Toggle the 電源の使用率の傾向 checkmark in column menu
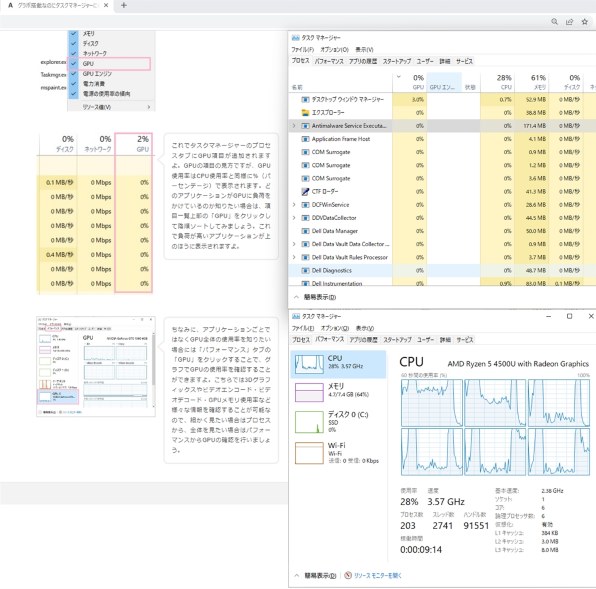 [x=74, y=93]
